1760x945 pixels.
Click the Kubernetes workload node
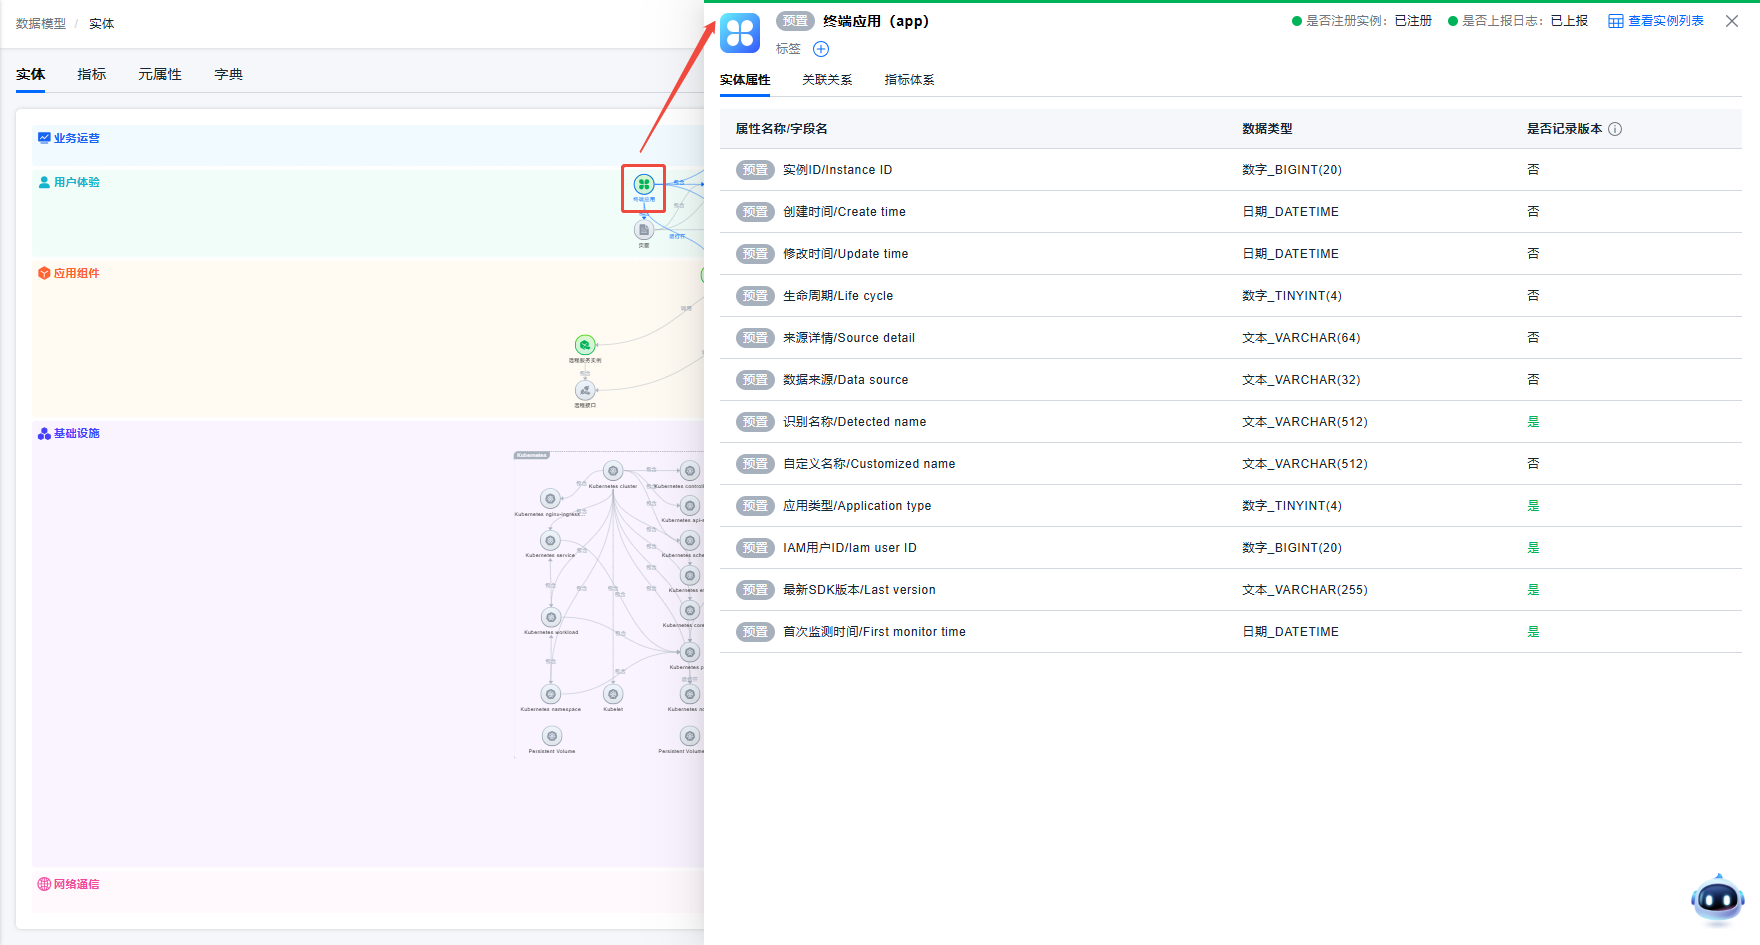point(551,617)
